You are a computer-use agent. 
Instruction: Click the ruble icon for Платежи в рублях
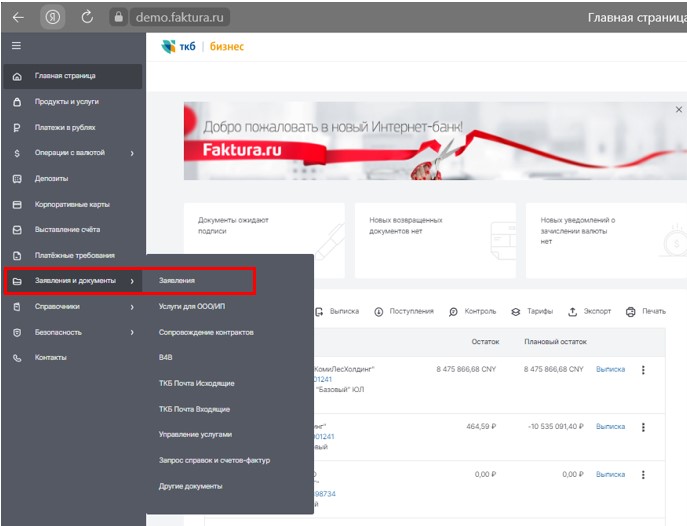click(x=17, y=128)
